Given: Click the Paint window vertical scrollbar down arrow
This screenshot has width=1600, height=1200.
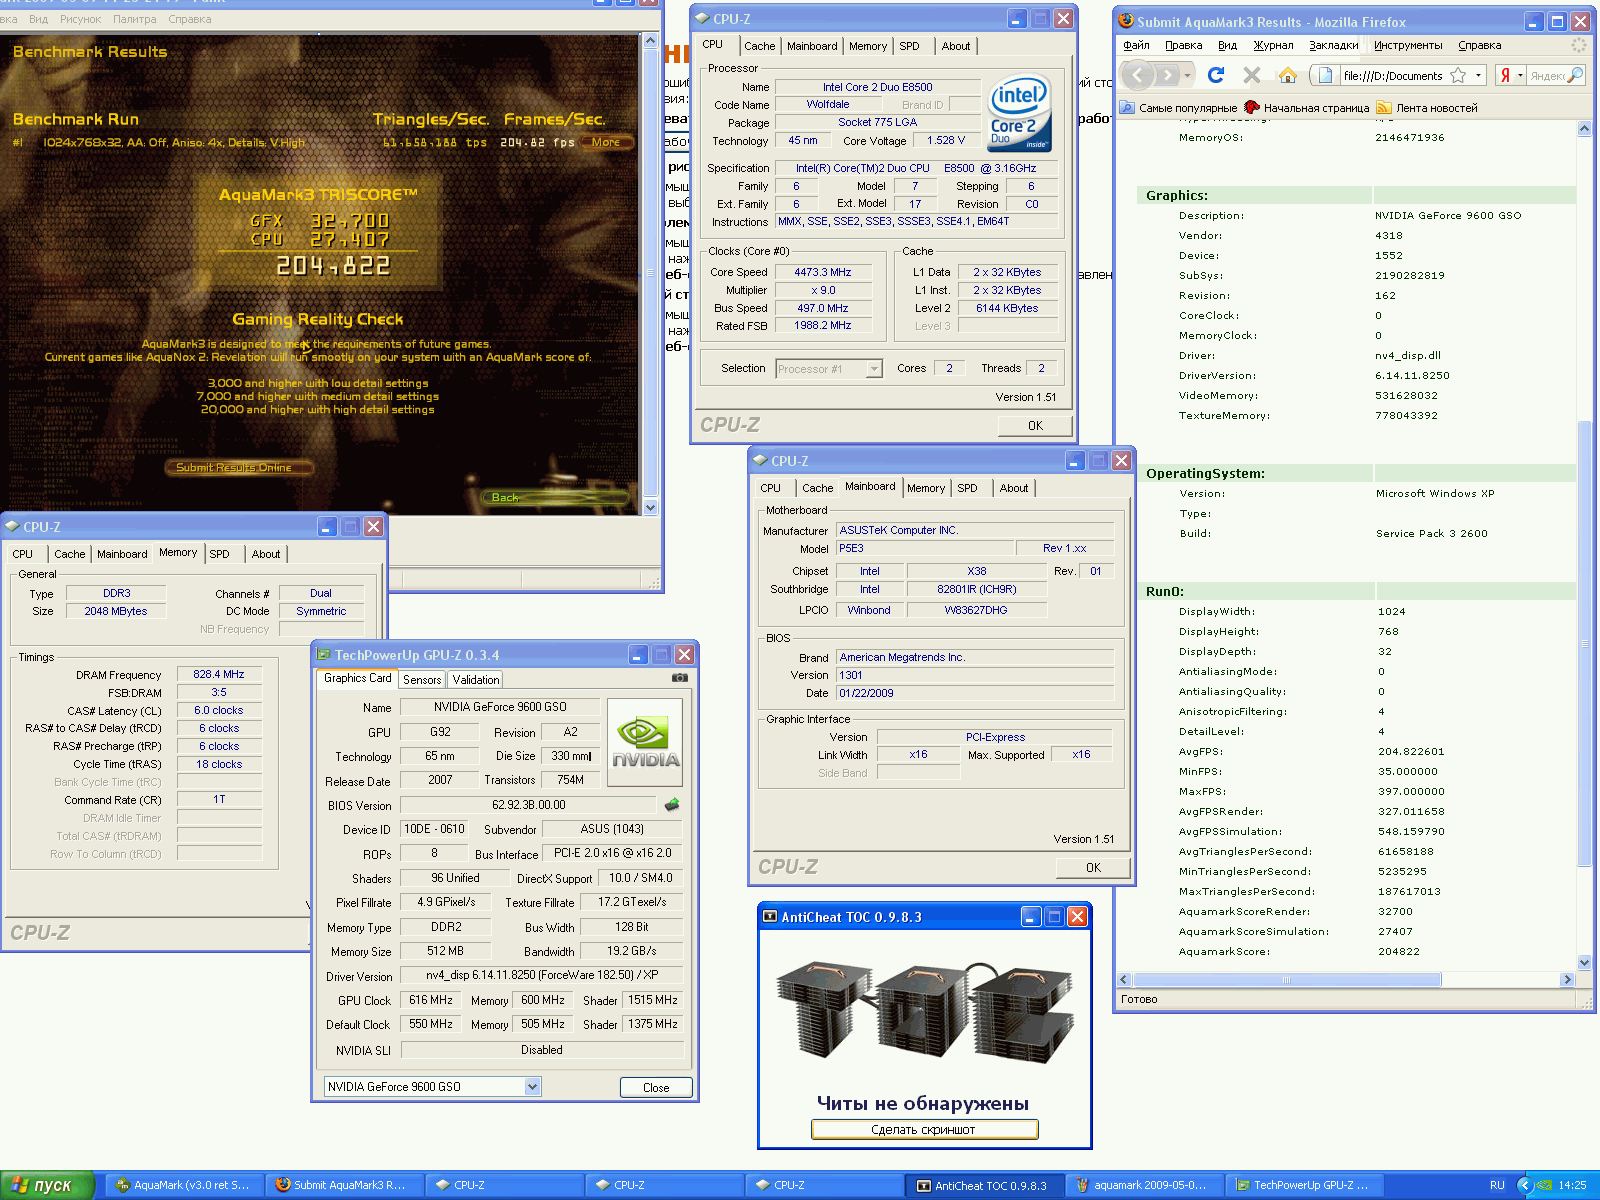Looking at the screenshot, I should pos(651,507).
